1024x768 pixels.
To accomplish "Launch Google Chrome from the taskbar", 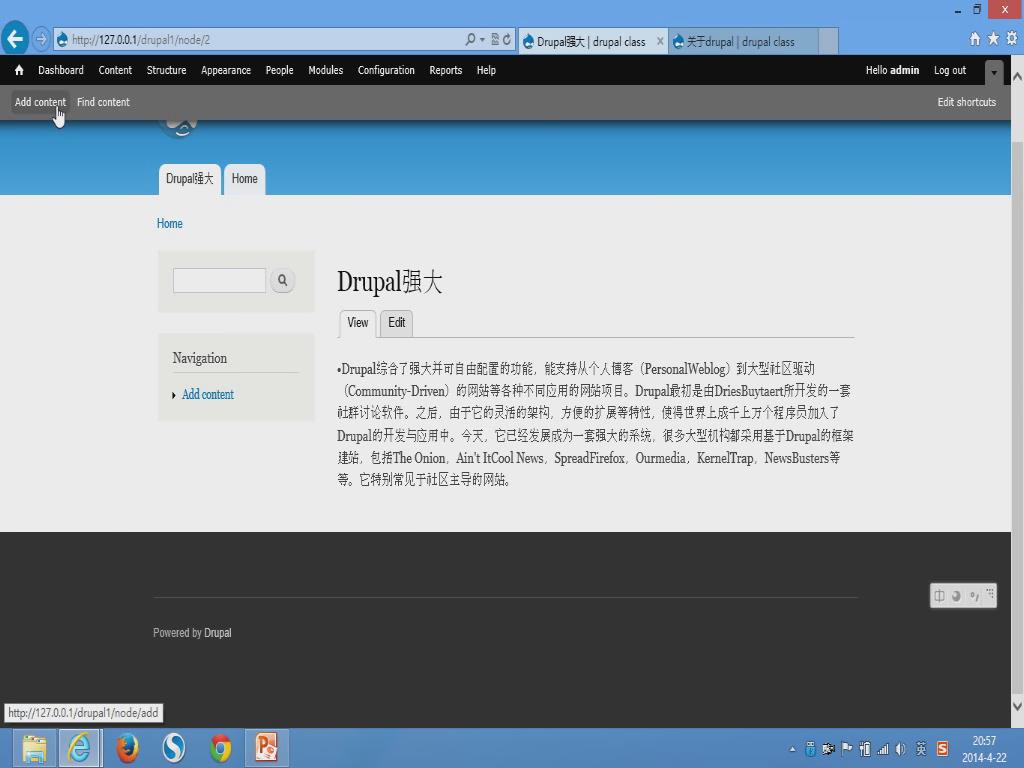I will [x=221, y=748].
